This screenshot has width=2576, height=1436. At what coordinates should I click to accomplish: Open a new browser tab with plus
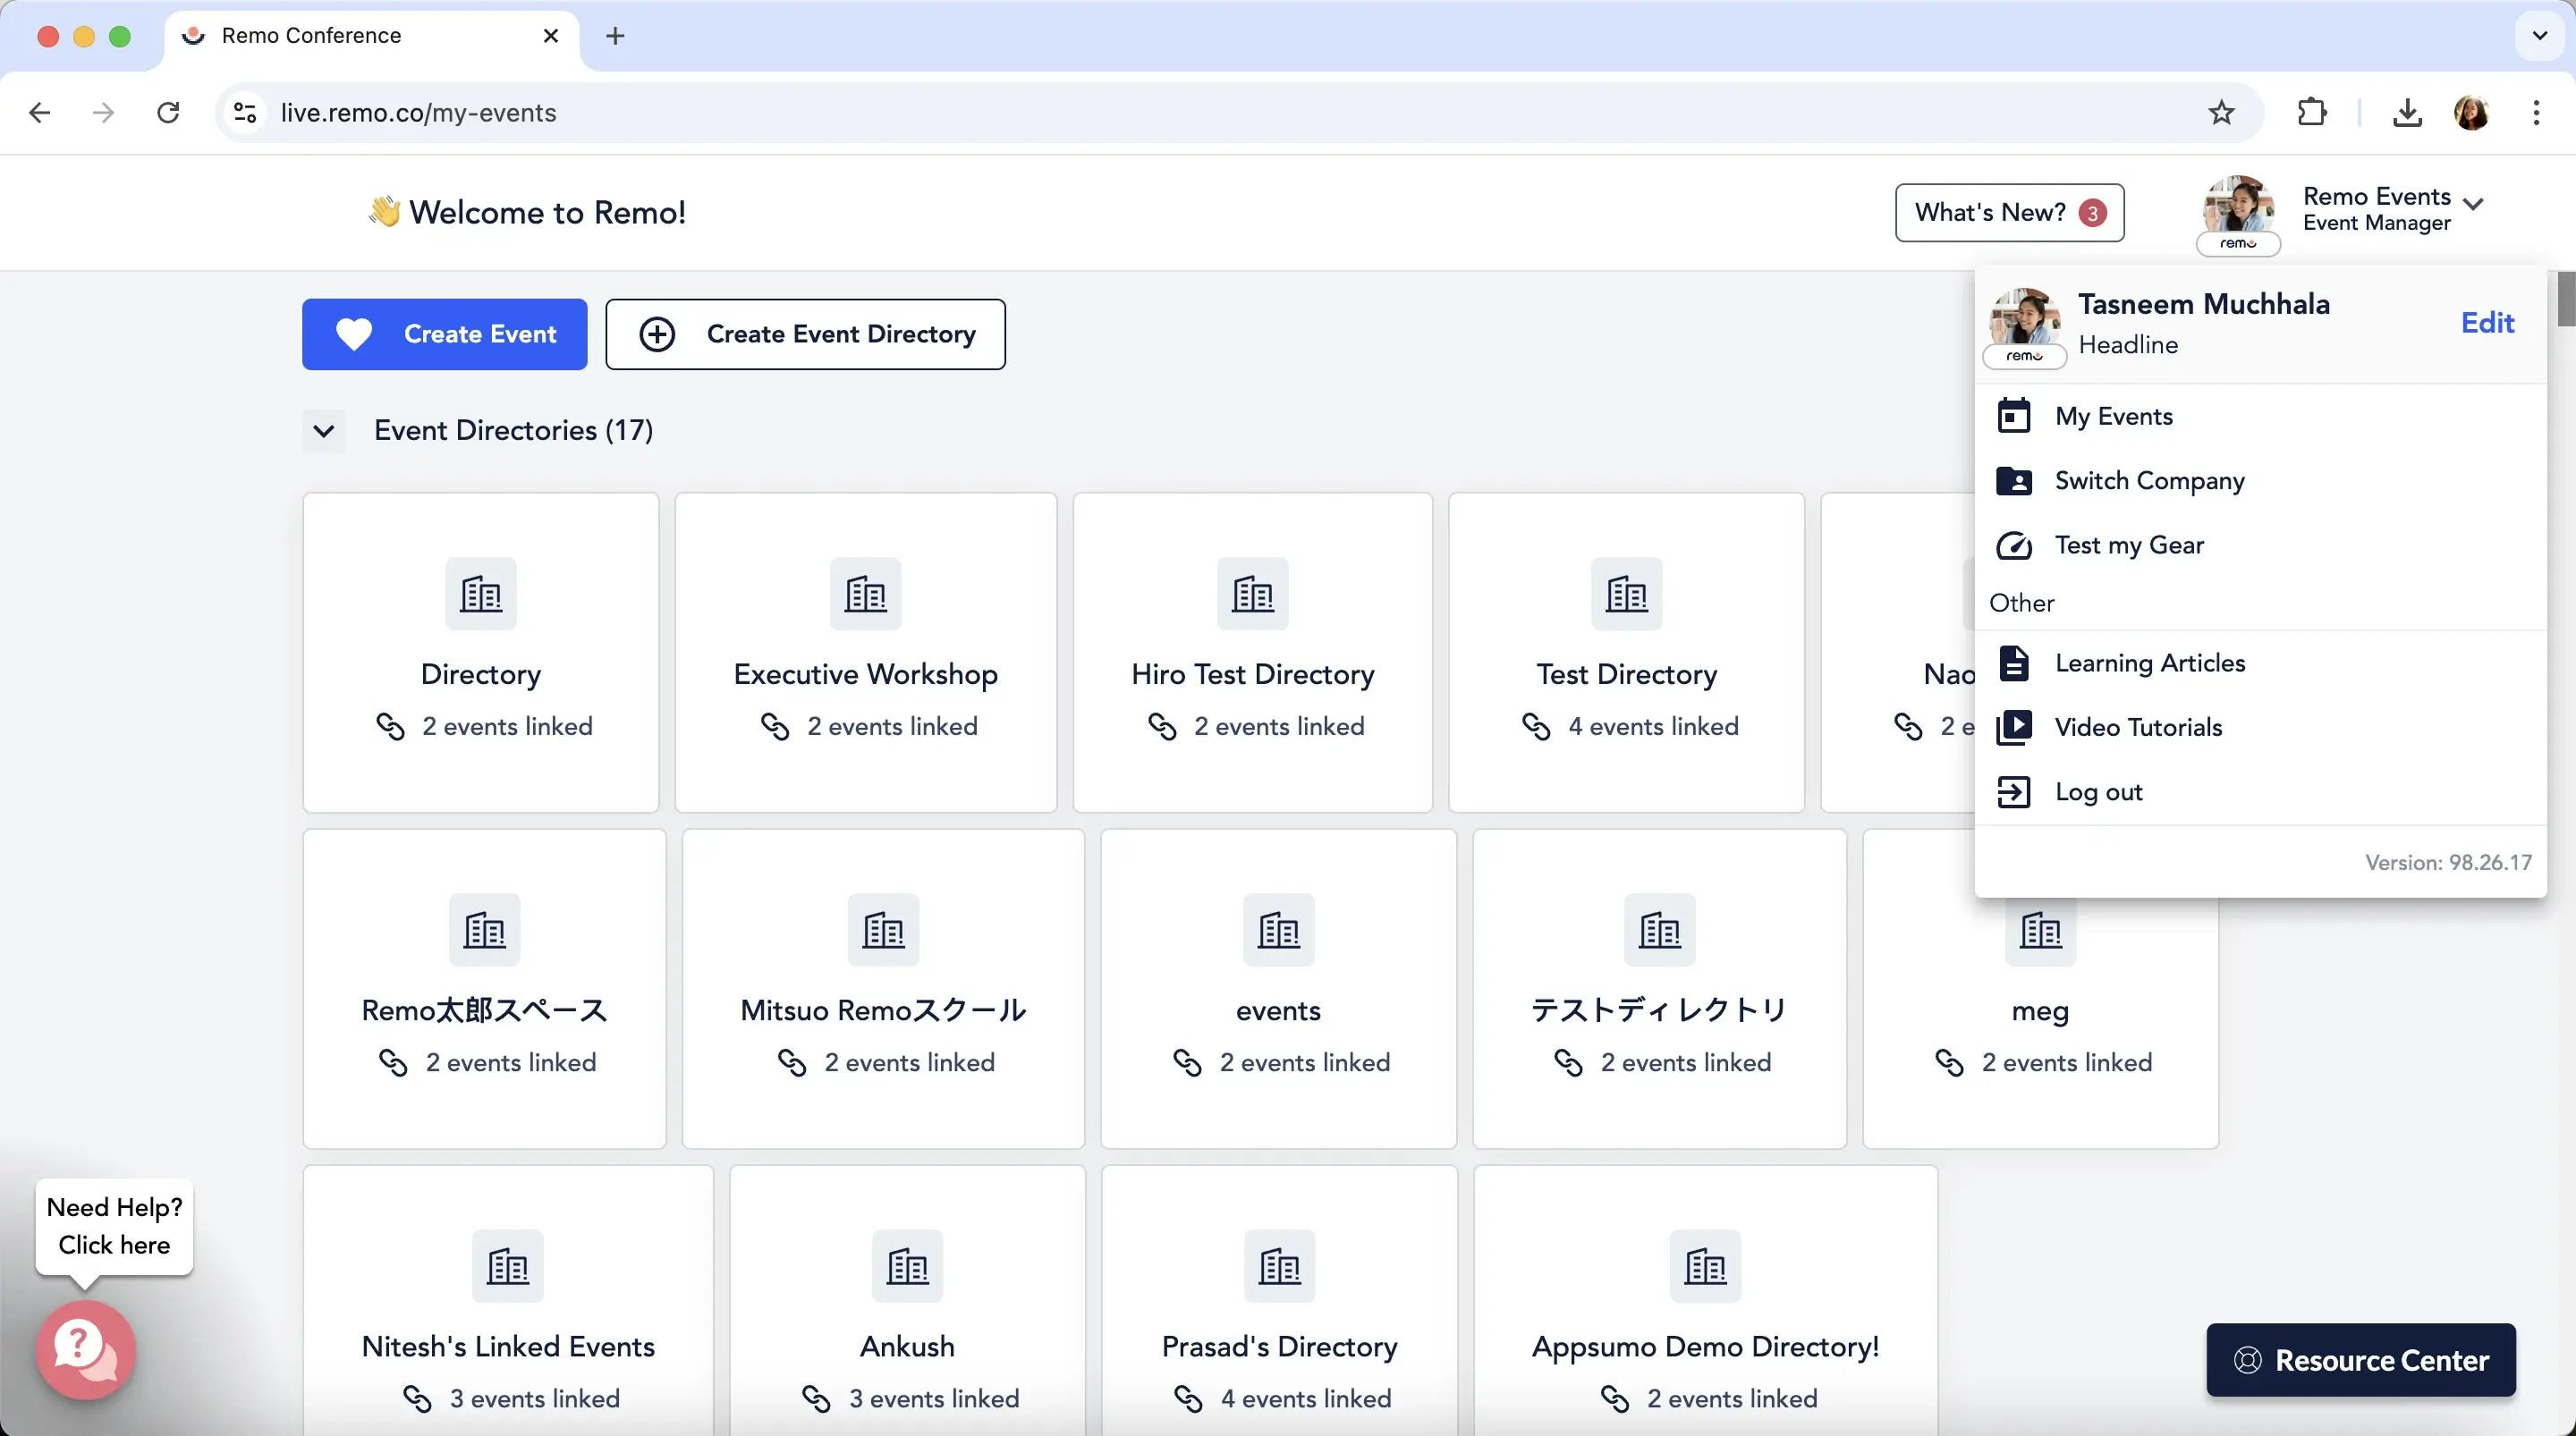pos(615,36)
